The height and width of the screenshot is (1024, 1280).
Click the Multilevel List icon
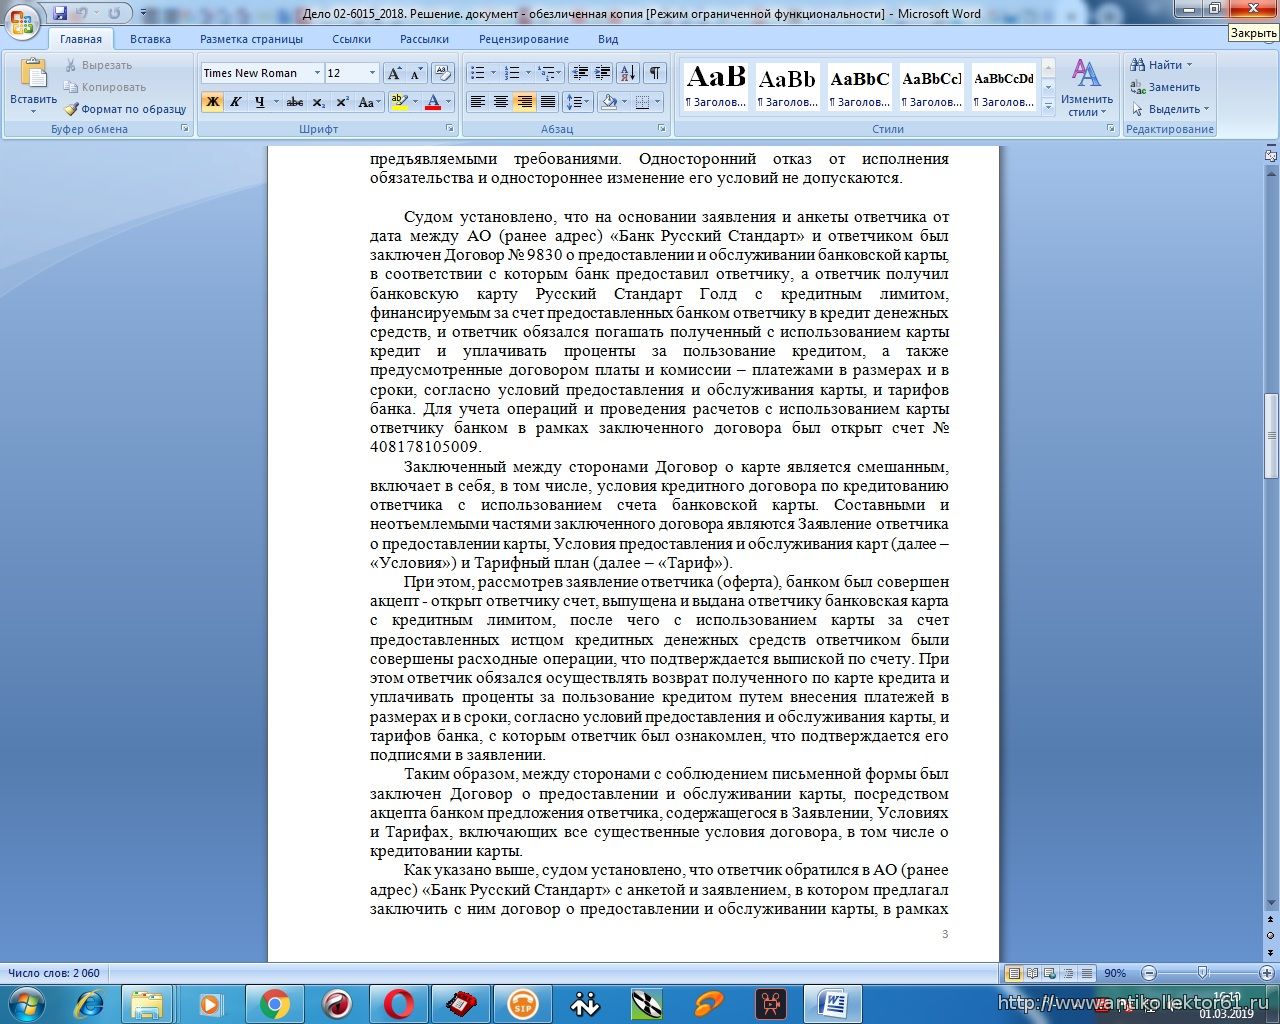coord(549,73)
